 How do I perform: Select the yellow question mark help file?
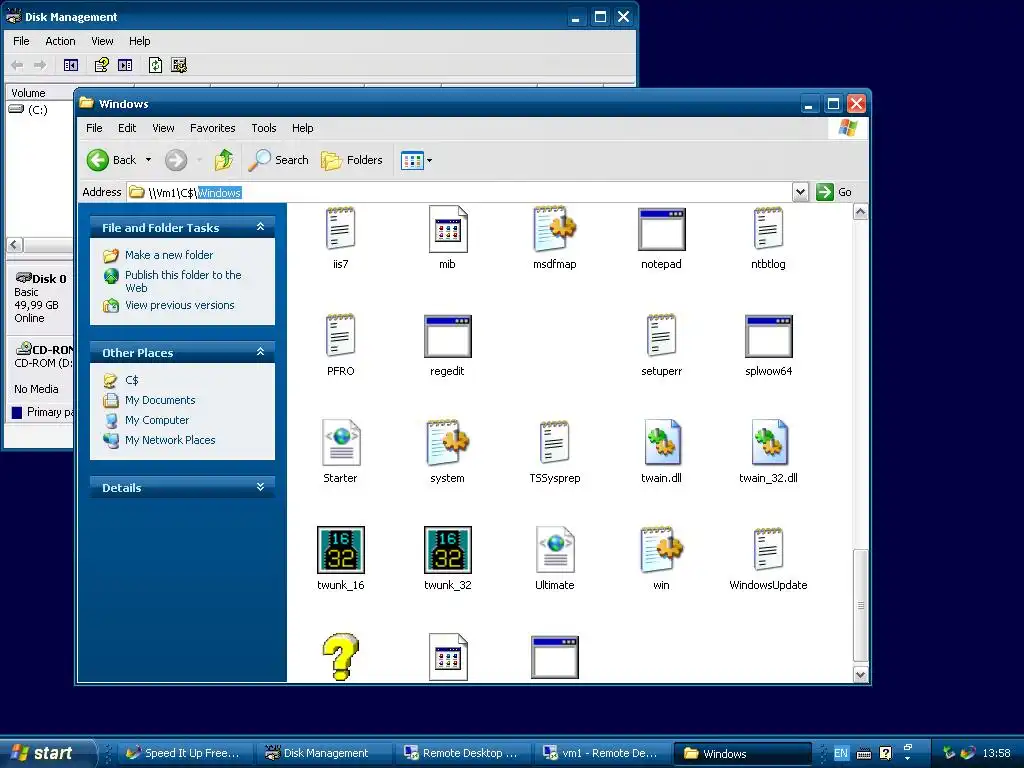[x=340, y=656]
